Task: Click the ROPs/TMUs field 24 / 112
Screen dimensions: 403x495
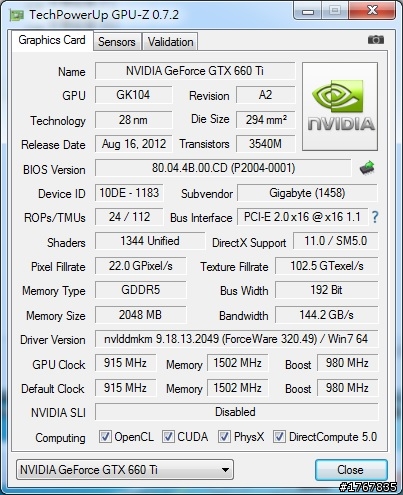Action: (129, 217)
